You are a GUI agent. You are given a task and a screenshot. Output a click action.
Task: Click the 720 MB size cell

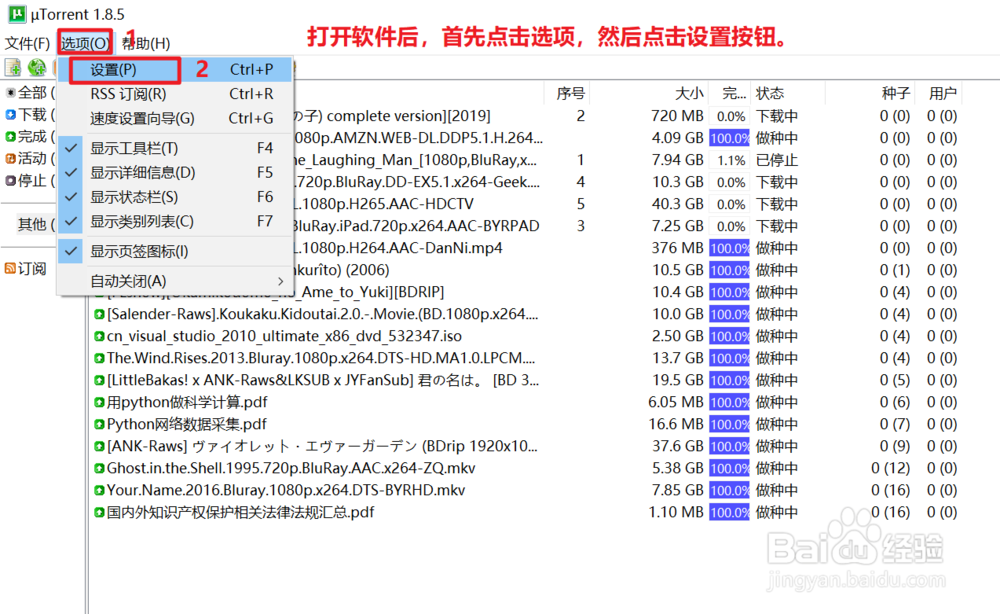(x=677, y=116)
